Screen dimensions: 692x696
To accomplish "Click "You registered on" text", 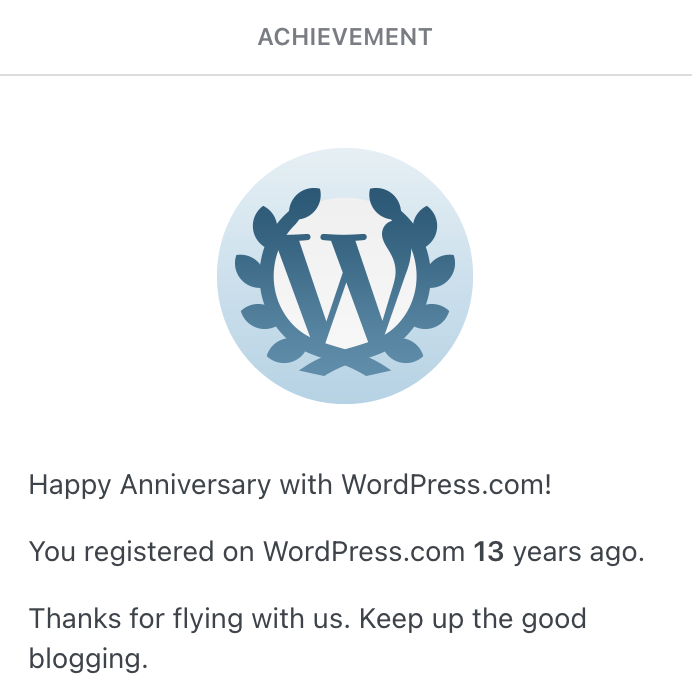I will [x=142, y=551].
